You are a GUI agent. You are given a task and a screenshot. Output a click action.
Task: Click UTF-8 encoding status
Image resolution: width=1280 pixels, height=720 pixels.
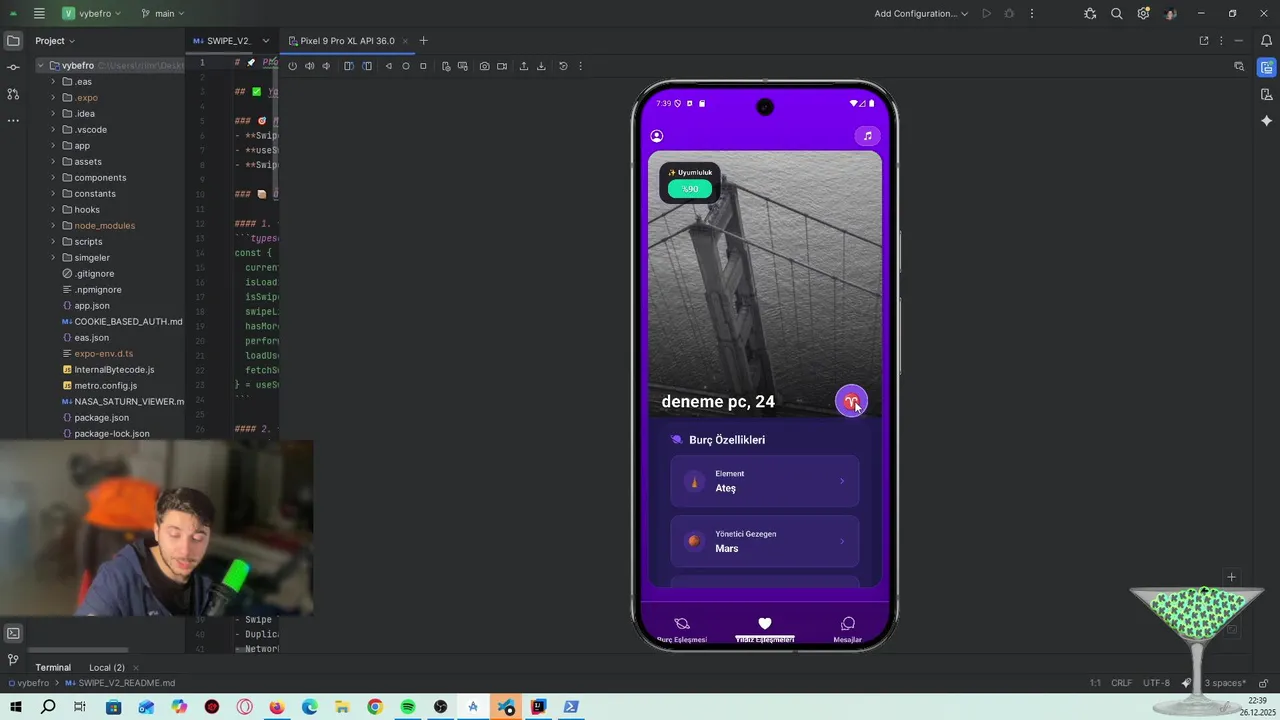[x=1156, y=683]
